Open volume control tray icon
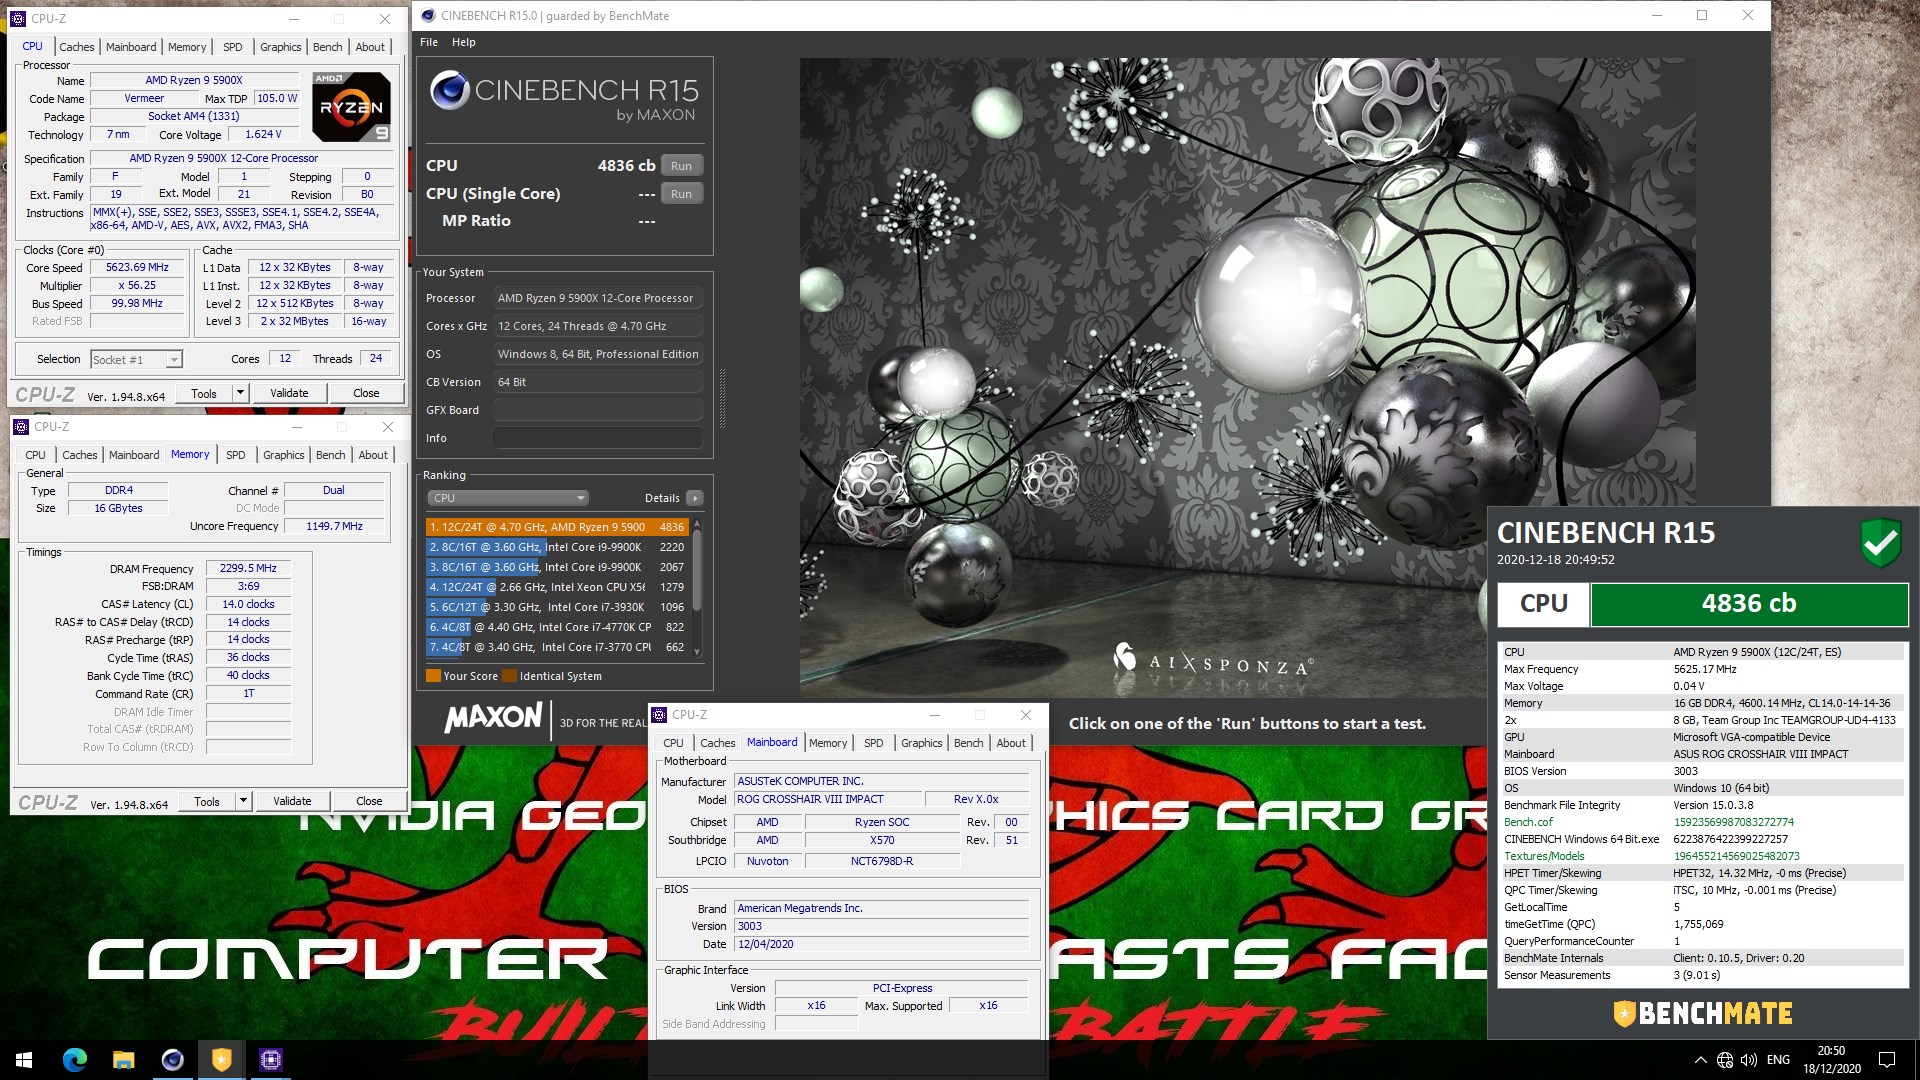Image resolution: width=1920 pixels, height=1080 pixels. tap(1749, 1060)
